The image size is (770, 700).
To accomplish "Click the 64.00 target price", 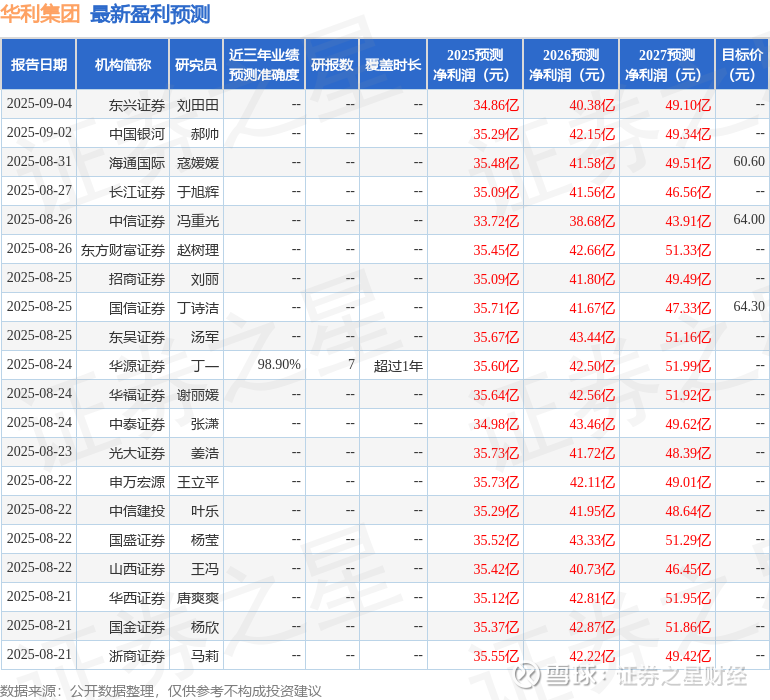I will [x=749, y=219].
